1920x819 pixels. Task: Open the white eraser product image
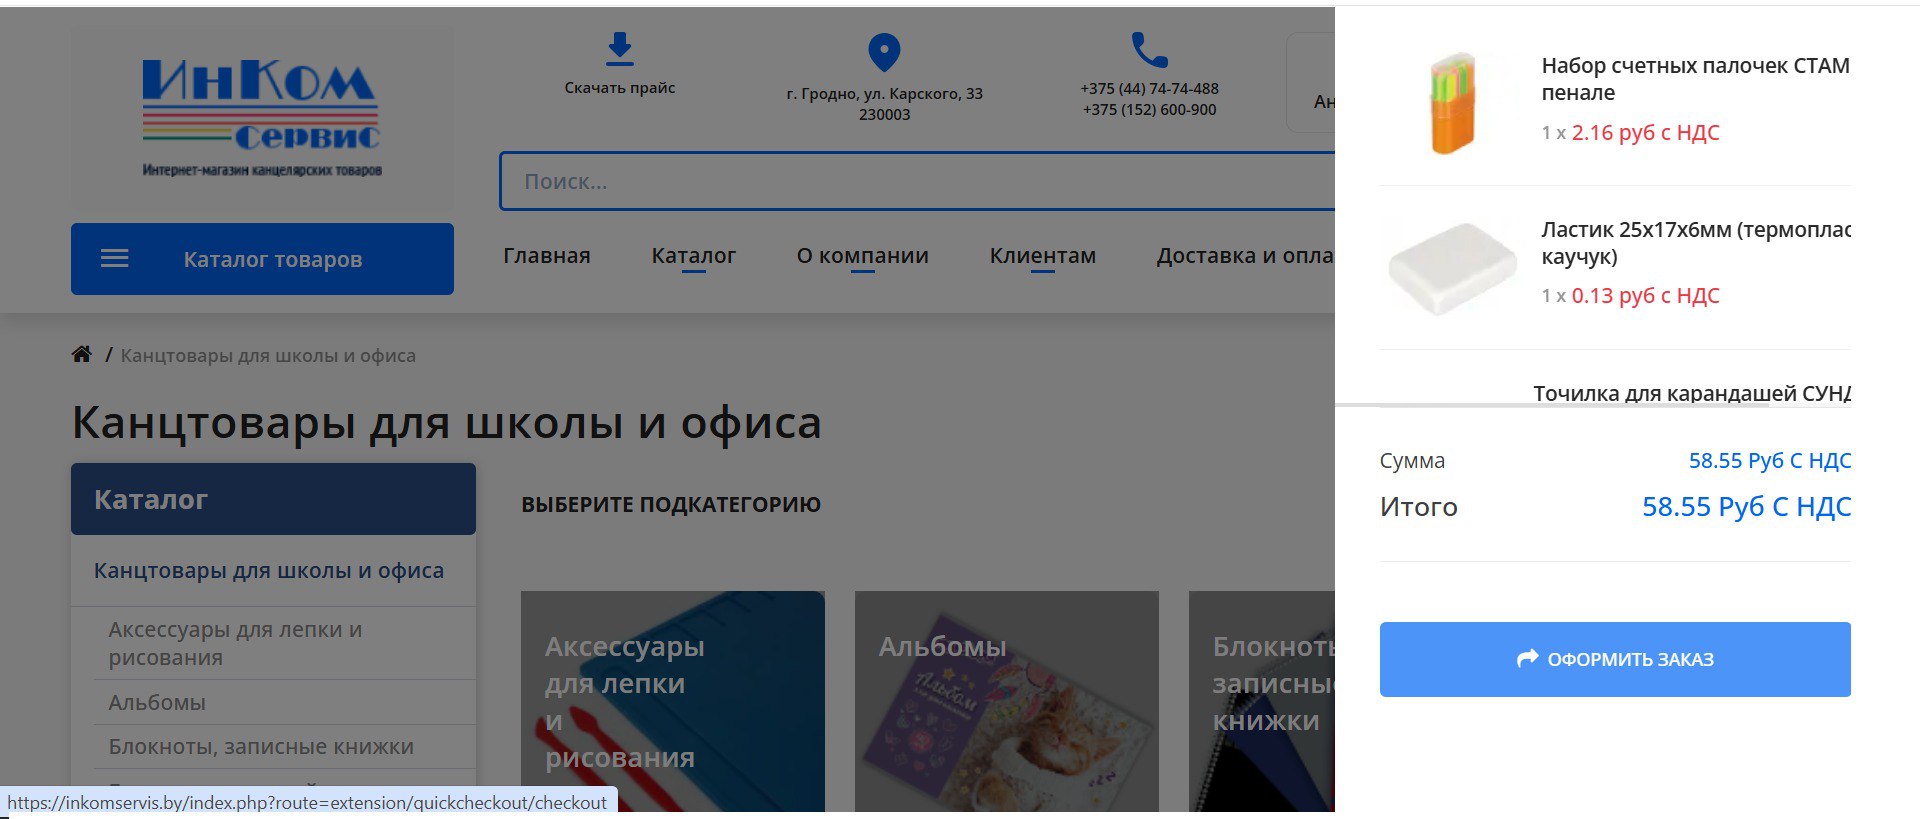tap(1451, 268)
